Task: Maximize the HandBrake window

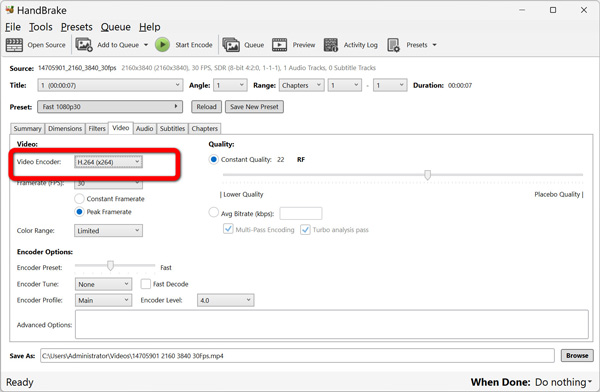Action: coord(553,10)
